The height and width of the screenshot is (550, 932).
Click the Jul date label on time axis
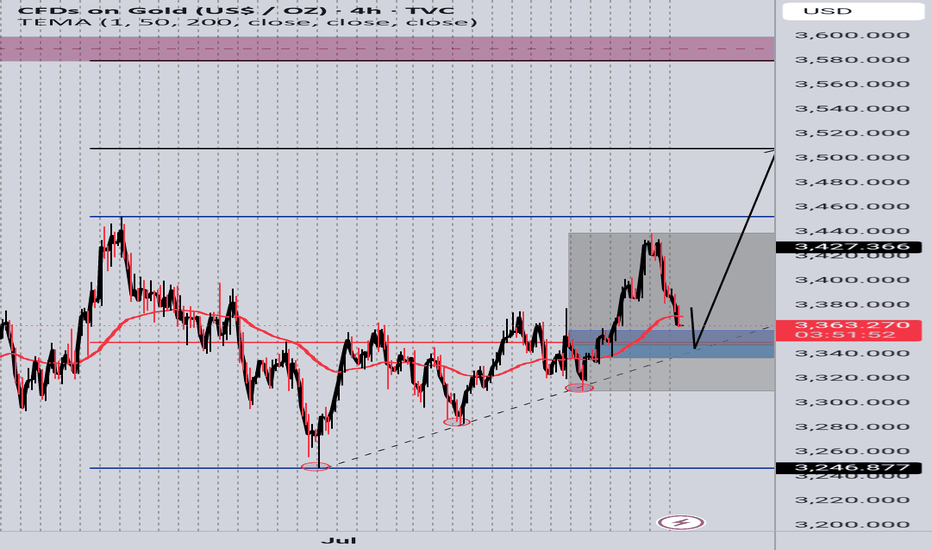click(x=339, y=540)
